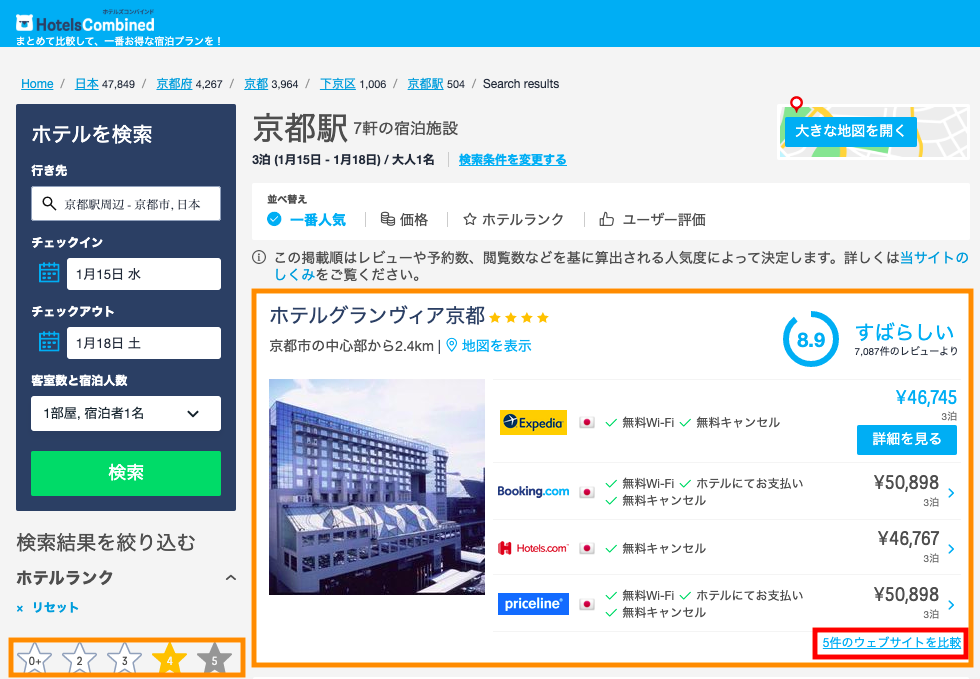Open hotel title ホテルグランヴィア京都
The width and height of the screenshot is (980, 679).
(x=377, y=315)
